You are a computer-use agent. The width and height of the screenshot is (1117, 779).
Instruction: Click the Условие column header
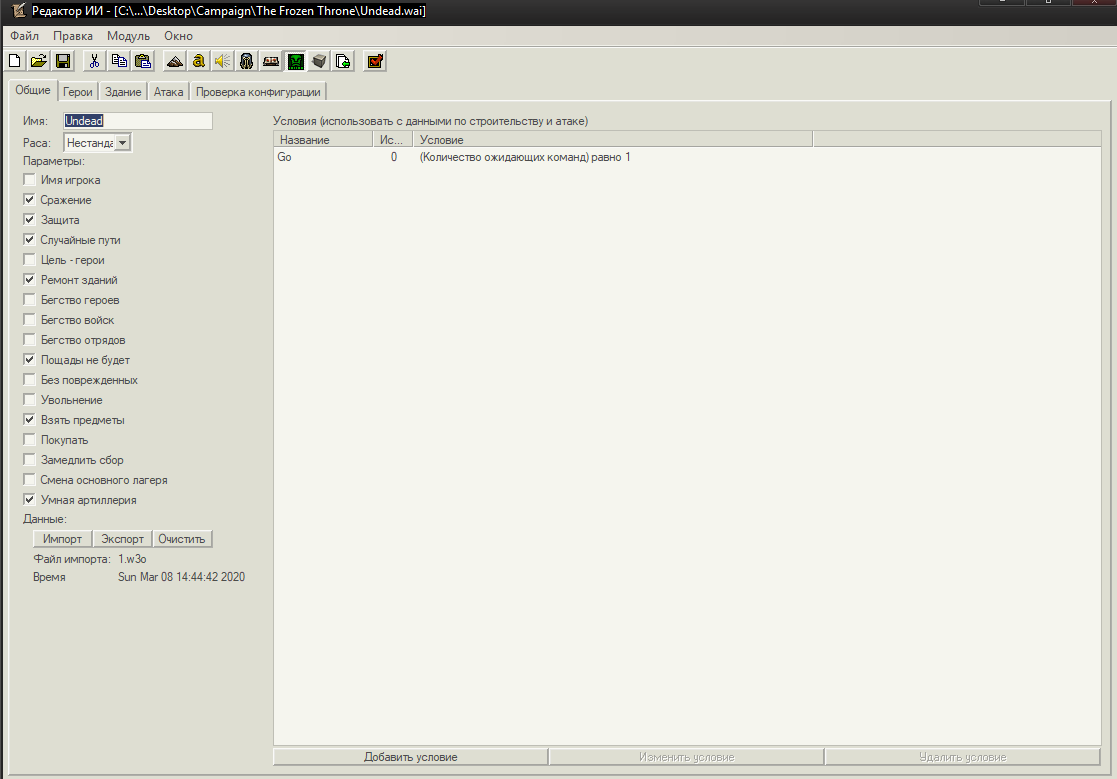[613, 140]
